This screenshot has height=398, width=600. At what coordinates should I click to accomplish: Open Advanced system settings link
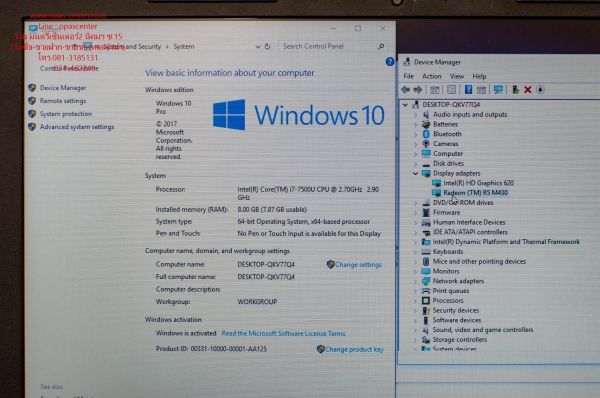(77, 127)
